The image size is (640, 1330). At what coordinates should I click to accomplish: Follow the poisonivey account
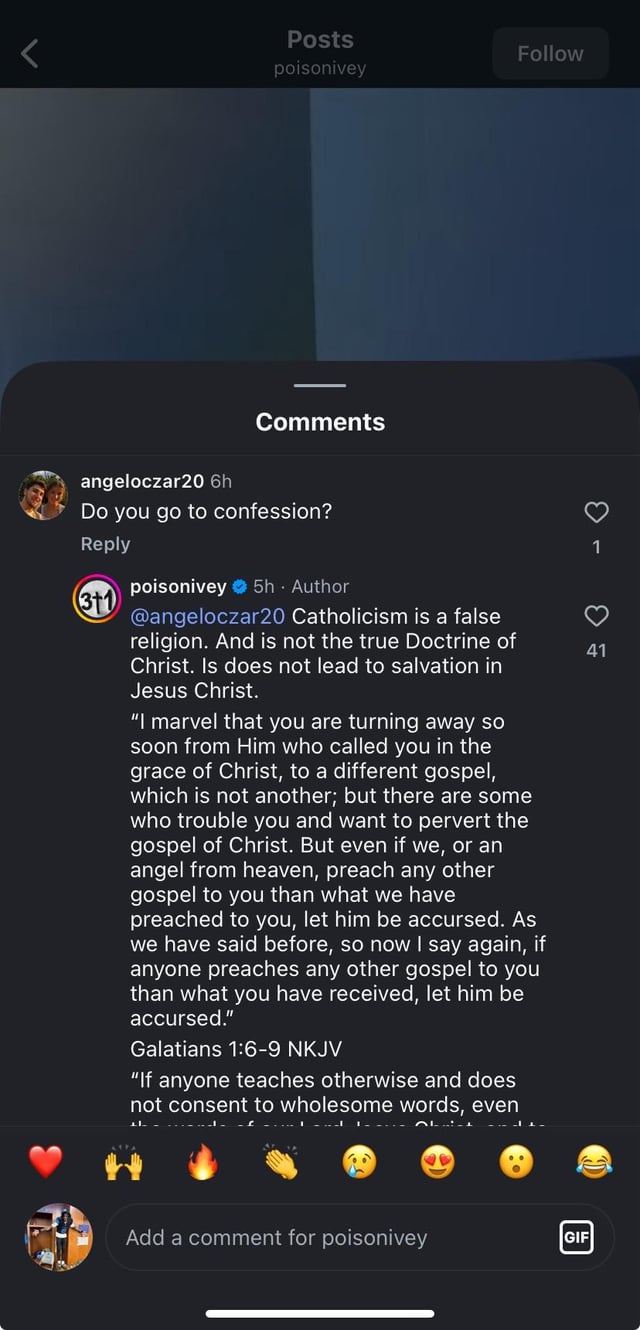coord(550,53)
